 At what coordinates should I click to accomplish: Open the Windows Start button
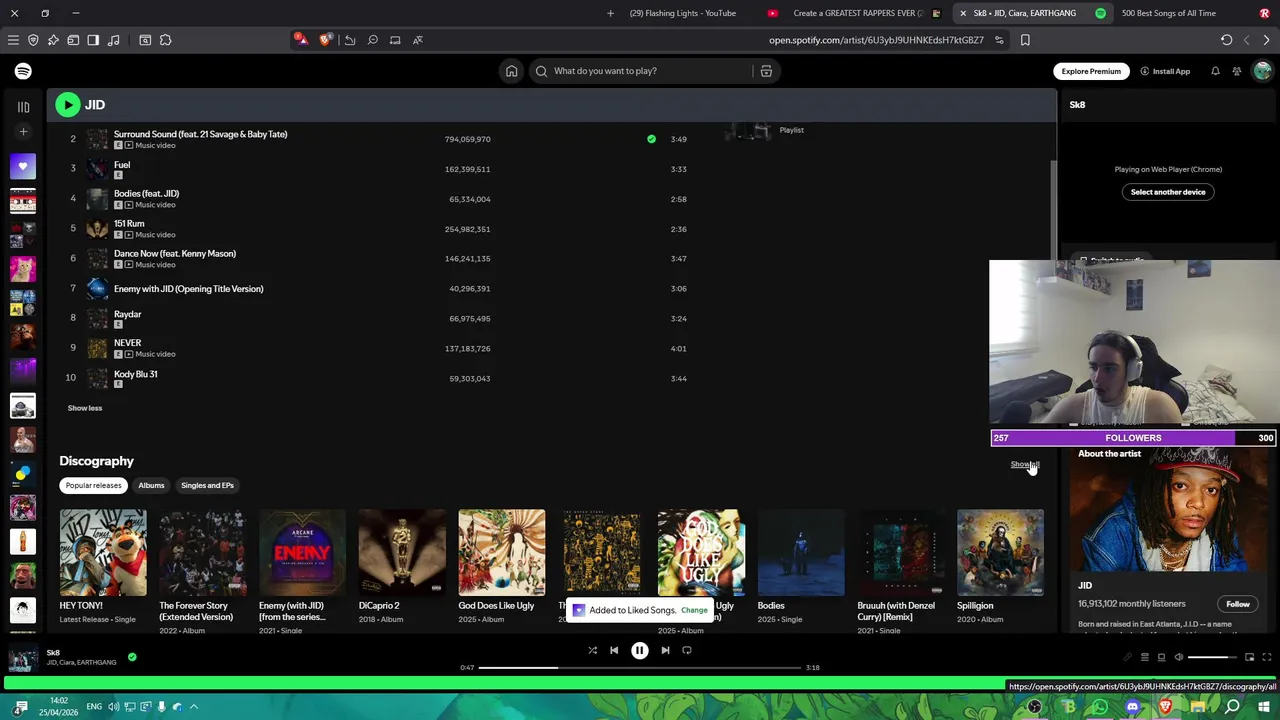(1263, 707)
